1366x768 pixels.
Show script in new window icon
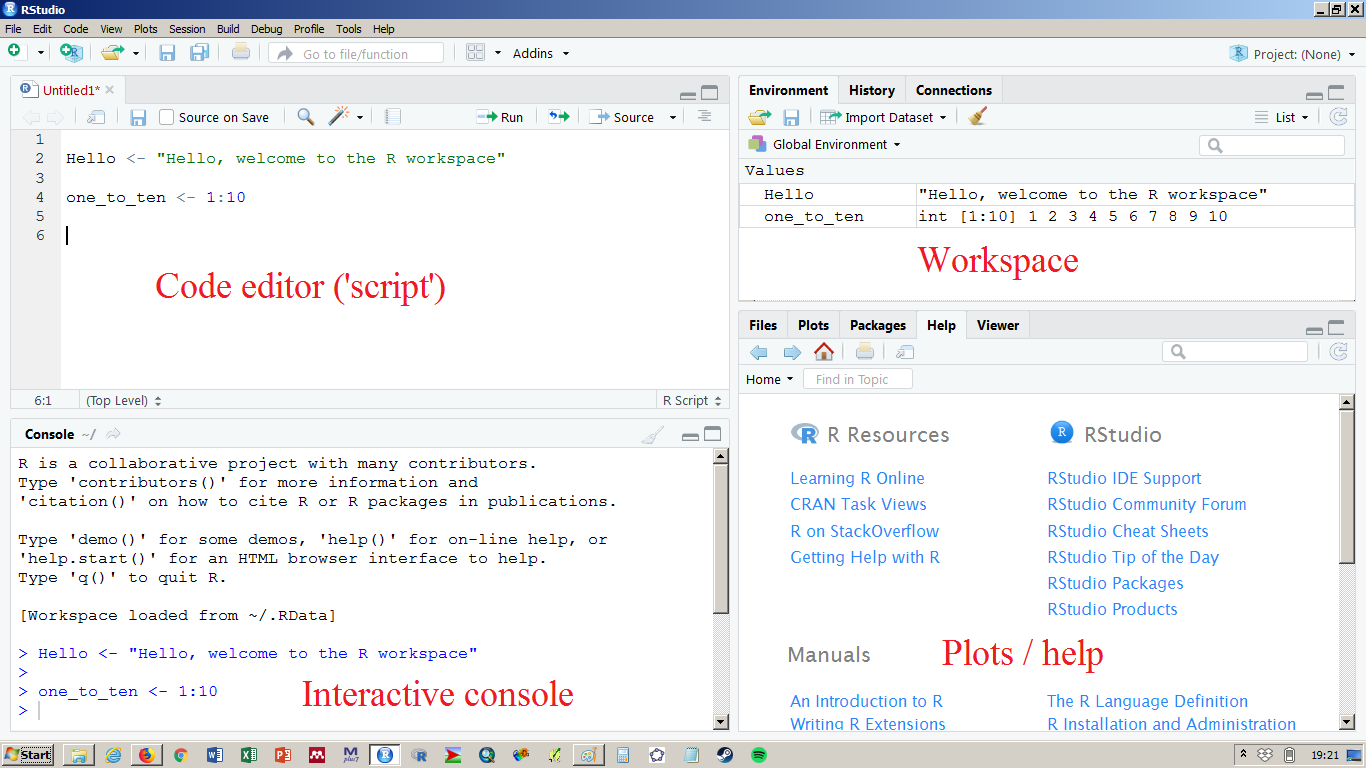pos(96,117)
